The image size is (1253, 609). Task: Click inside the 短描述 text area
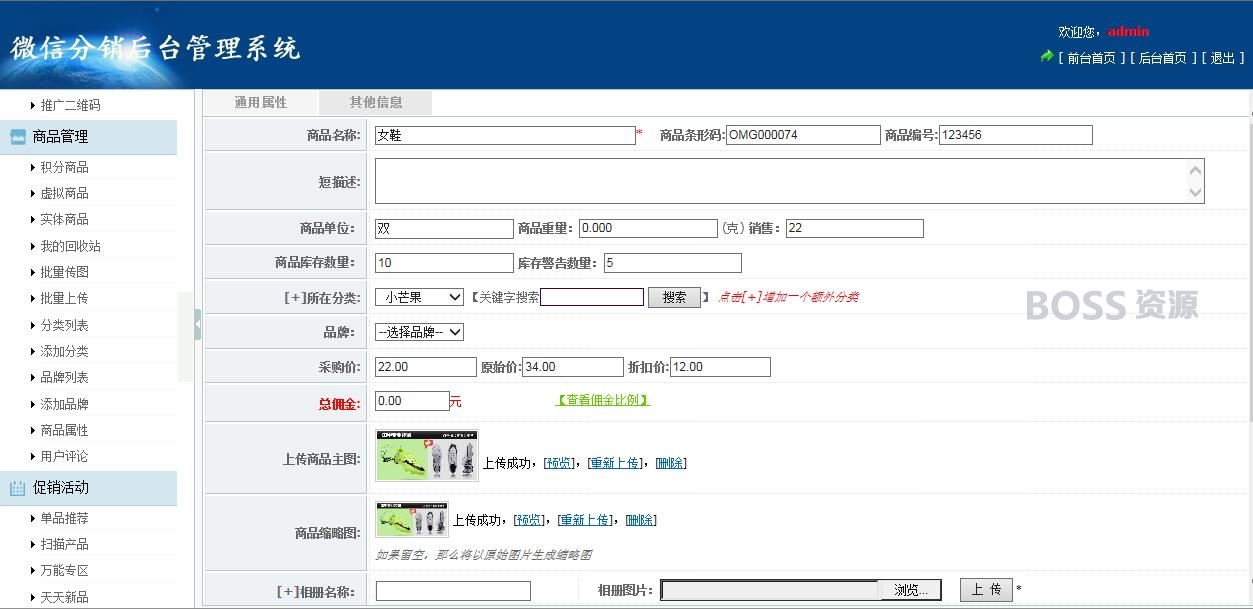tap(781, 181)
